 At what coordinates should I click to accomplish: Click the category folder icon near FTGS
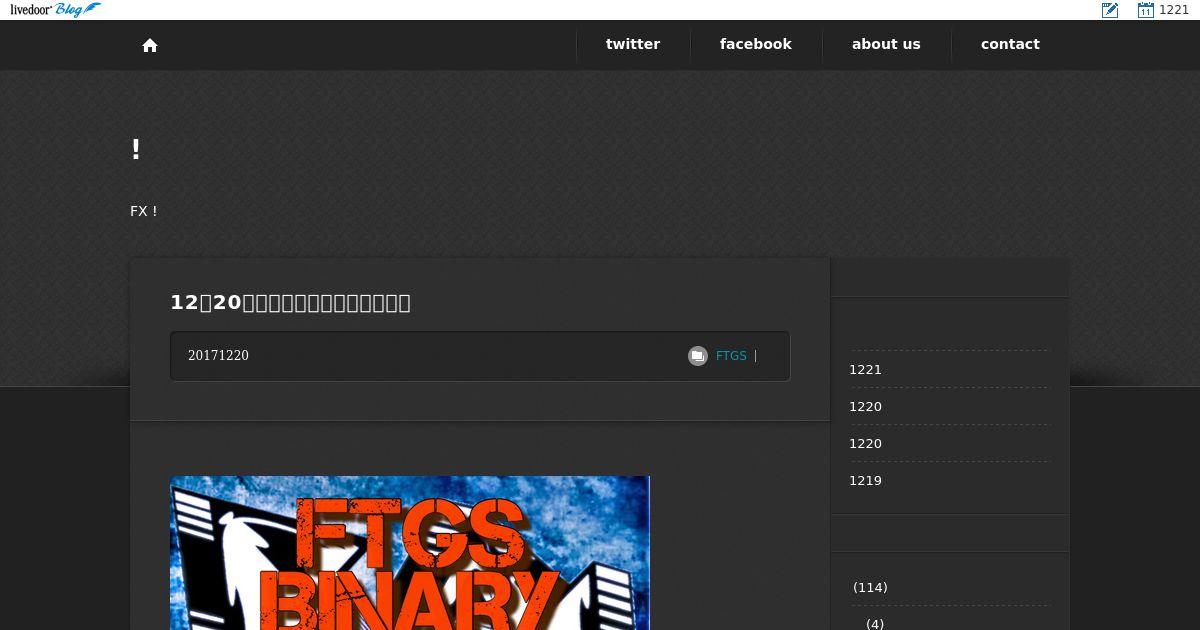click(x=698, y=356)
